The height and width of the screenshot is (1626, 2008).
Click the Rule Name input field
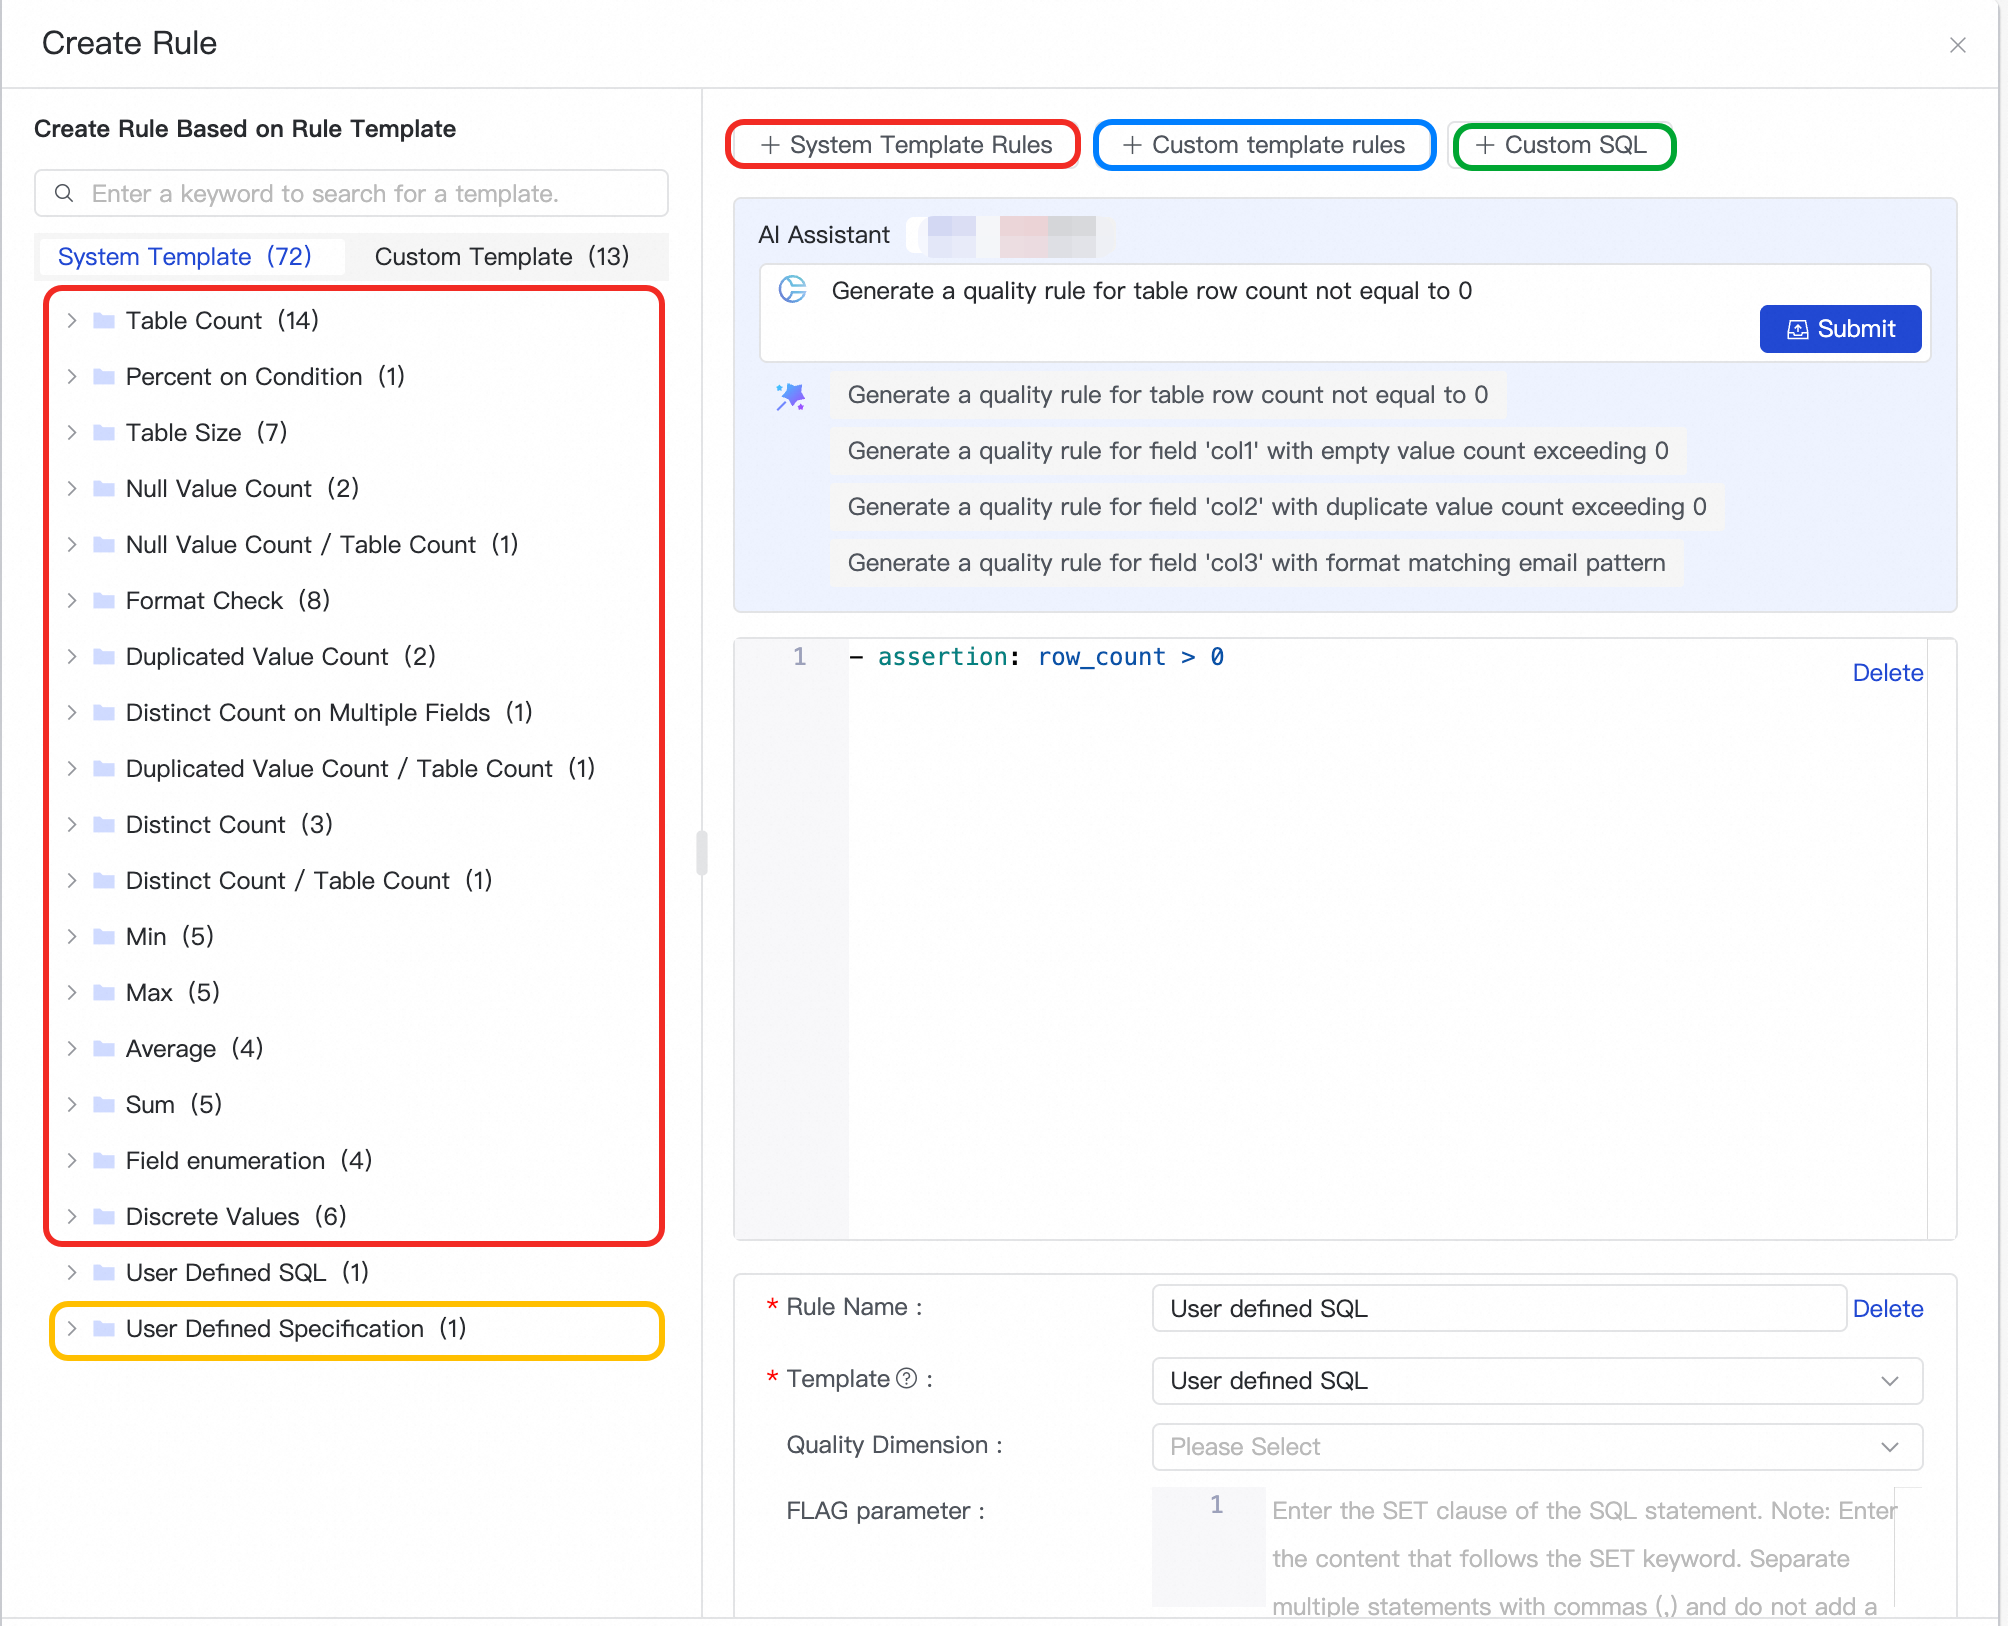(x=1497, y=1309)
